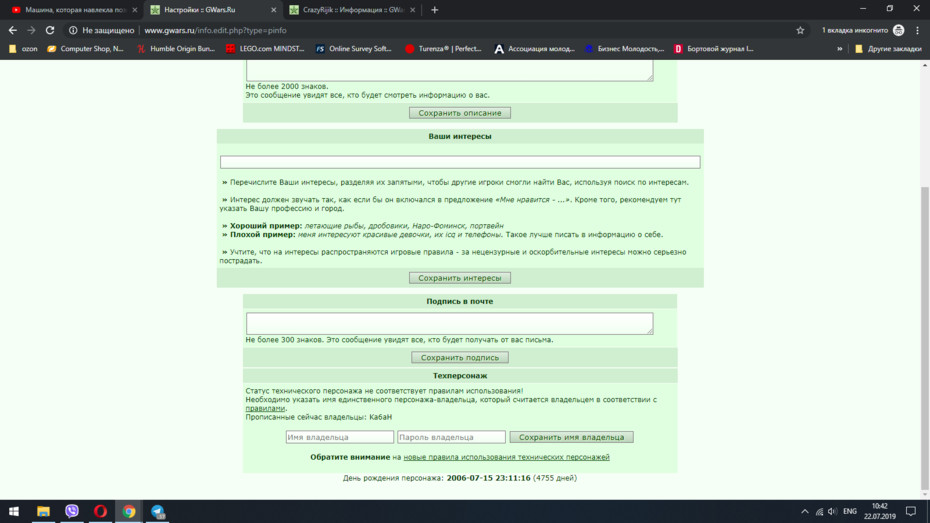Open clock showing 22.07.2019
This screenshot has width=930, height=523.
(x=880, y=511)
